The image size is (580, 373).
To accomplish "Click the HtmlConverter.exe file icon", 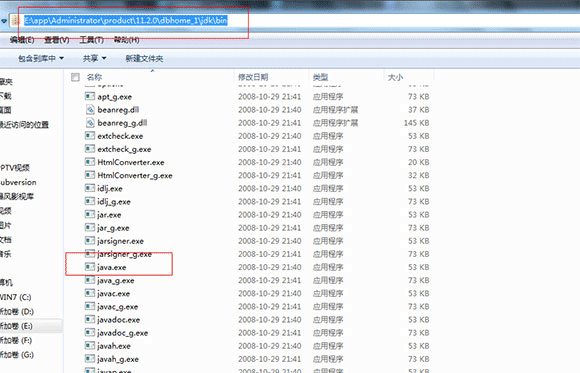I will click(x=90, y=162).
